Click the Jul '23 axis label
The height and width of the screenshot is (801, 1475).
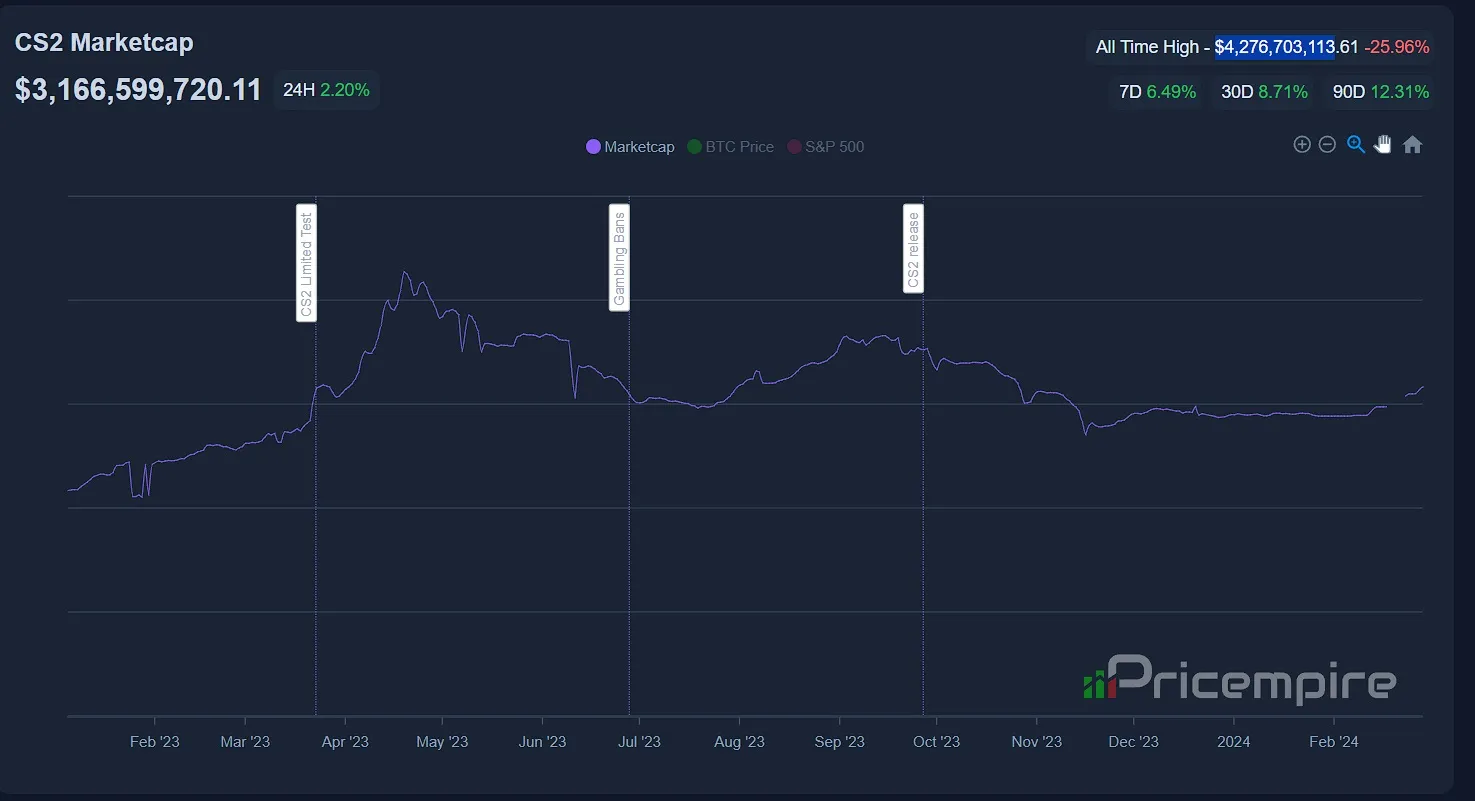(639, 742)
